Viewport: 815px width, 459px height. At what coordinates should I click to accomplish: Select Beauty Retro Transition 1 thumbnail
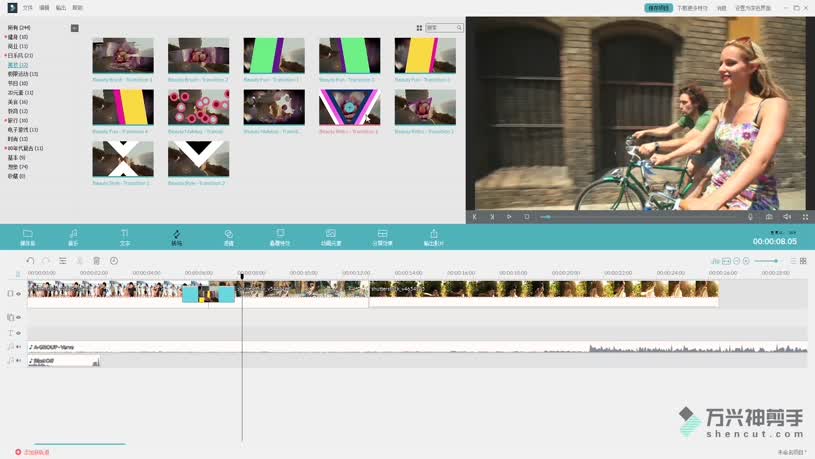[x=349, y=107]
